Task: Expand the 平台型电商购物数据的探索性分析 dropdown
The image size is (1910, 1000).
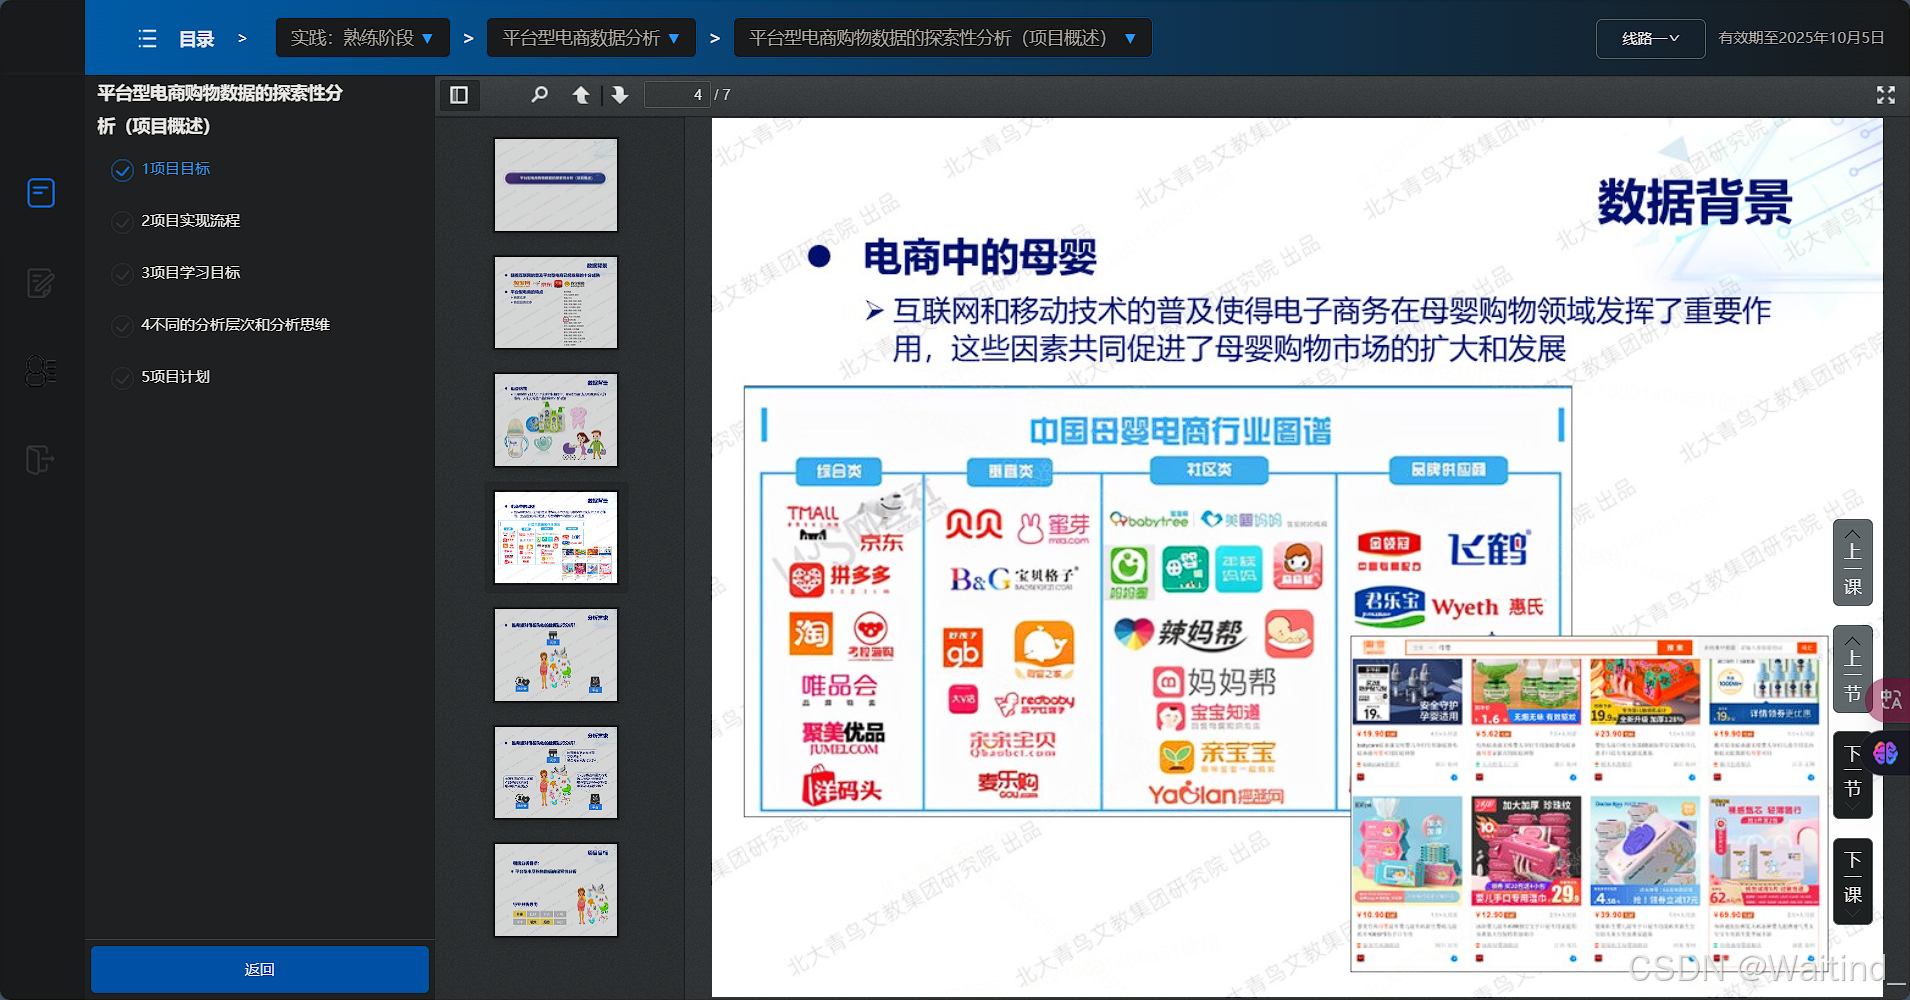Action: (943, 38)
